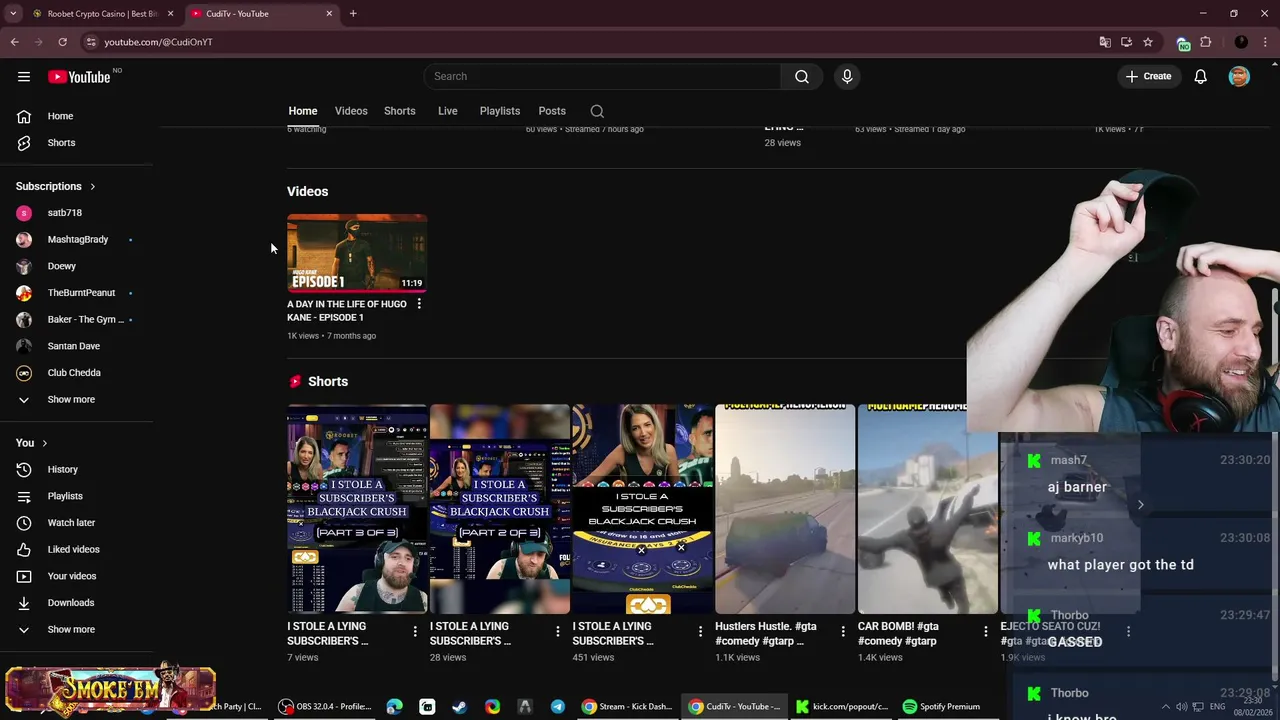The height and width of the screenshot is (720, 1280).
Task: Switch to the channel Live tab
Action: coord(448,111)
